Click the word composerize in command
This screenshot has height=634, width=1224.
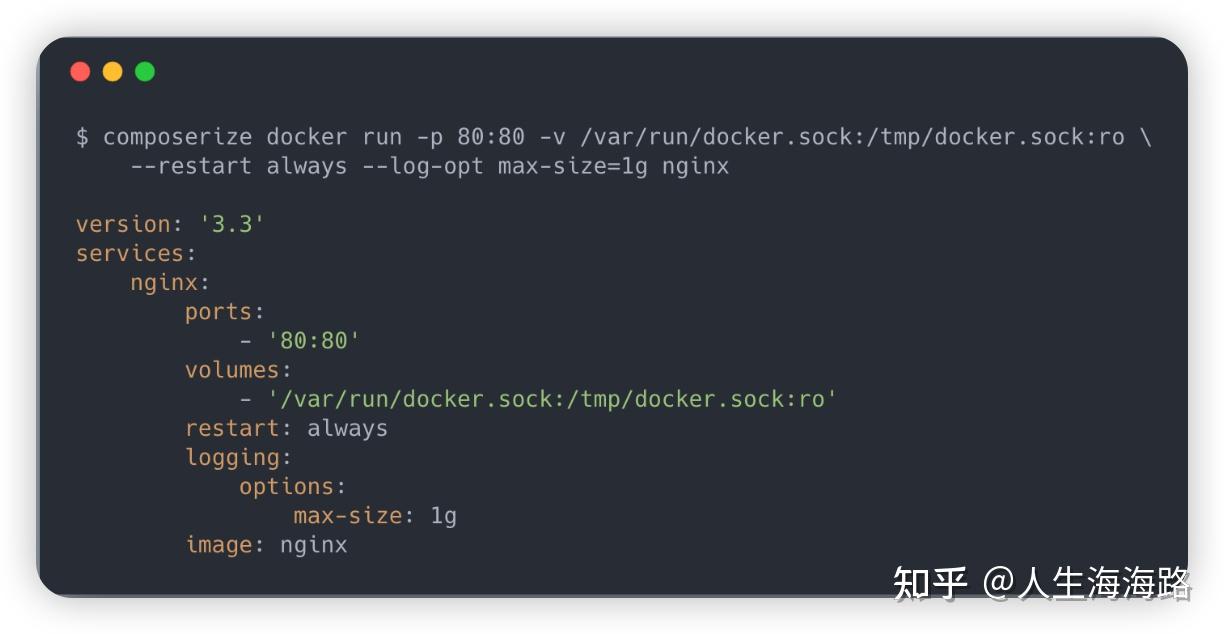point(176,137)
